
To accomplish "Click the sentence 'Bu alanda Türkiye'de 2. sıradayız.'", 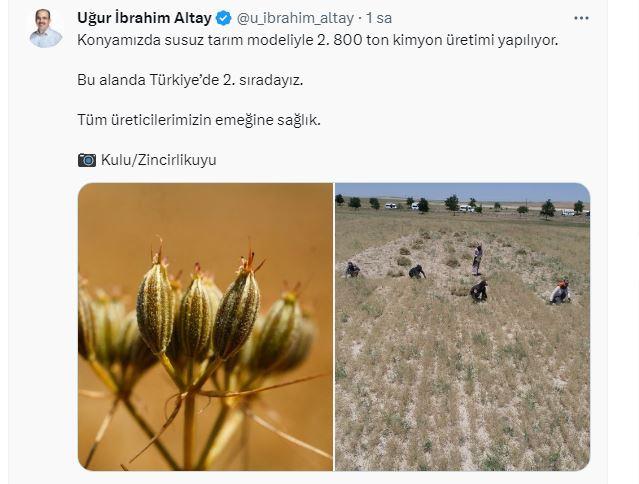I will coord(190,80).
